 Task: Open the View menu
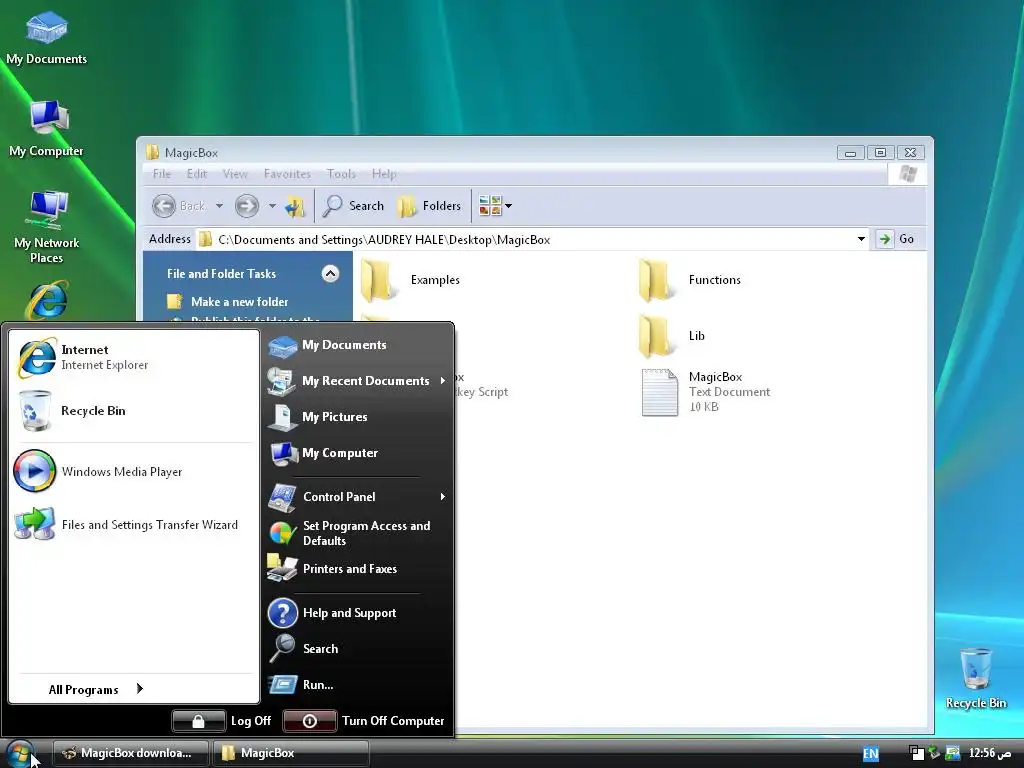tap(235, 174)
